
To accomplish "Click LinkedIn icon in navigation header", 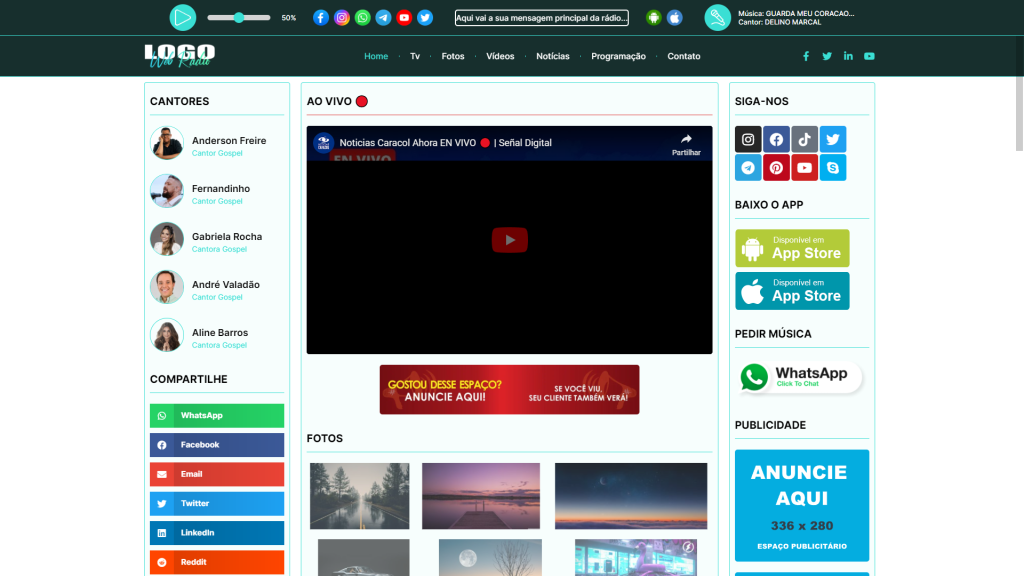I will [x=848, y=56].
